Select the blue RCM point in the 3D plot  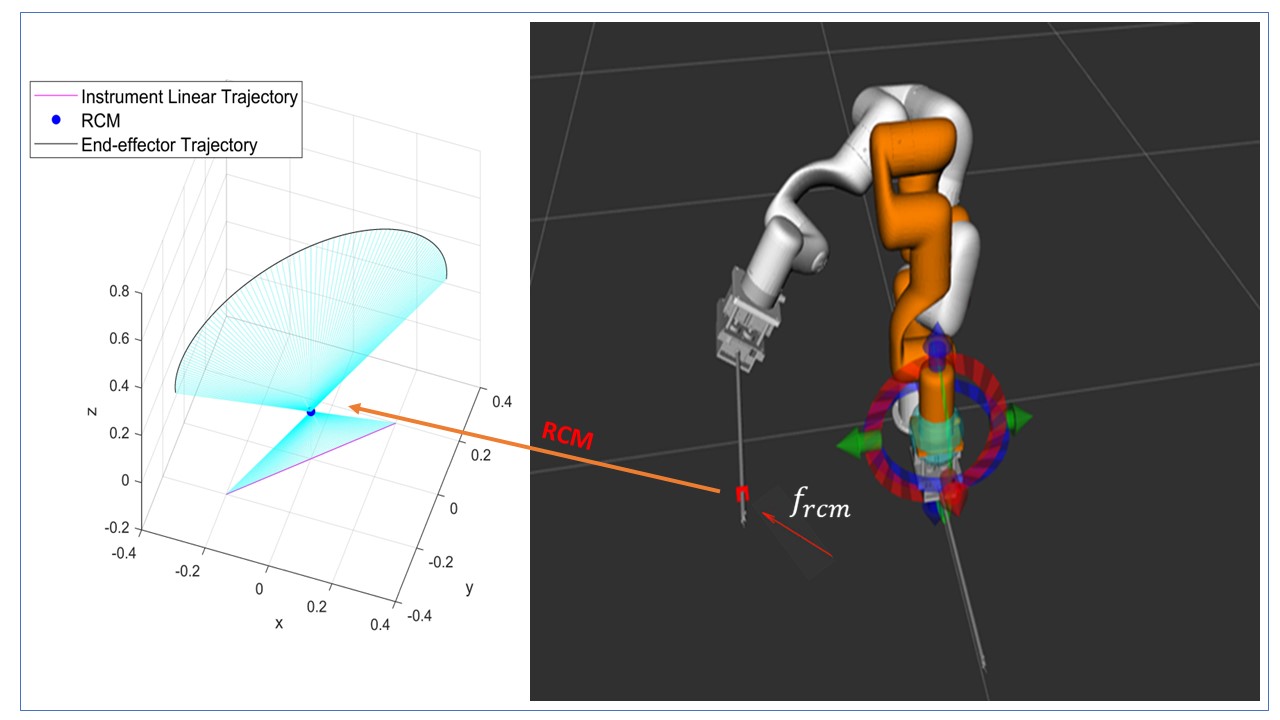pos(310,412)
